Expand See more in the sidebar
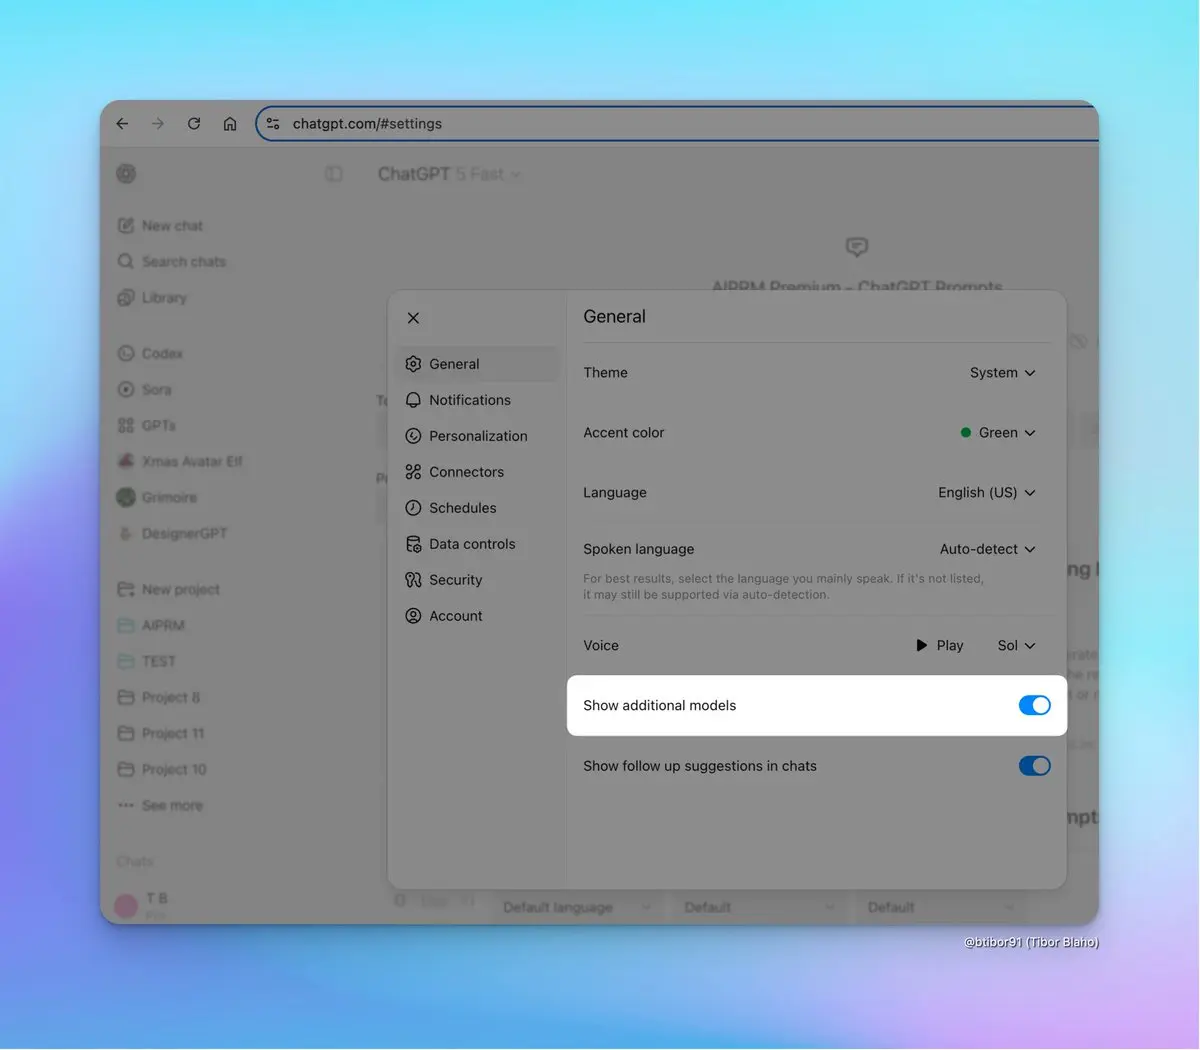Screen dimensions: 1200x1050 [161, 806]
